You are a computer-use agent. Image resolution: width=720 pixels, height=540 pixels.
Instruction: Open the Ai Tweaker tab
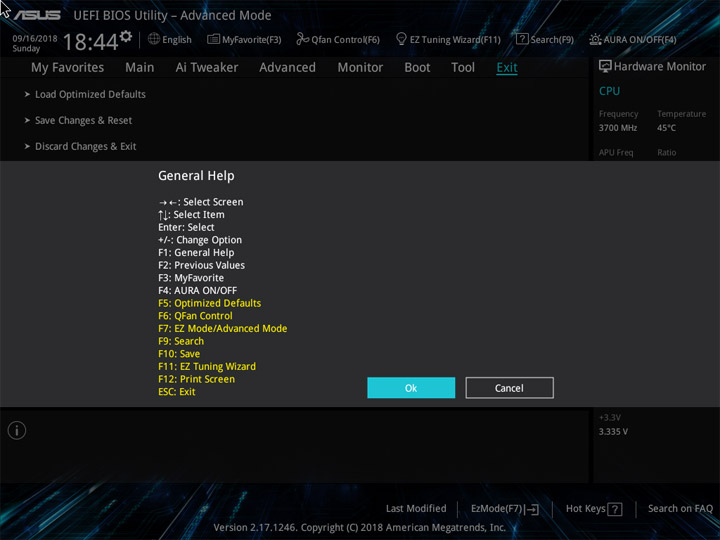click(x=207, y=68)
